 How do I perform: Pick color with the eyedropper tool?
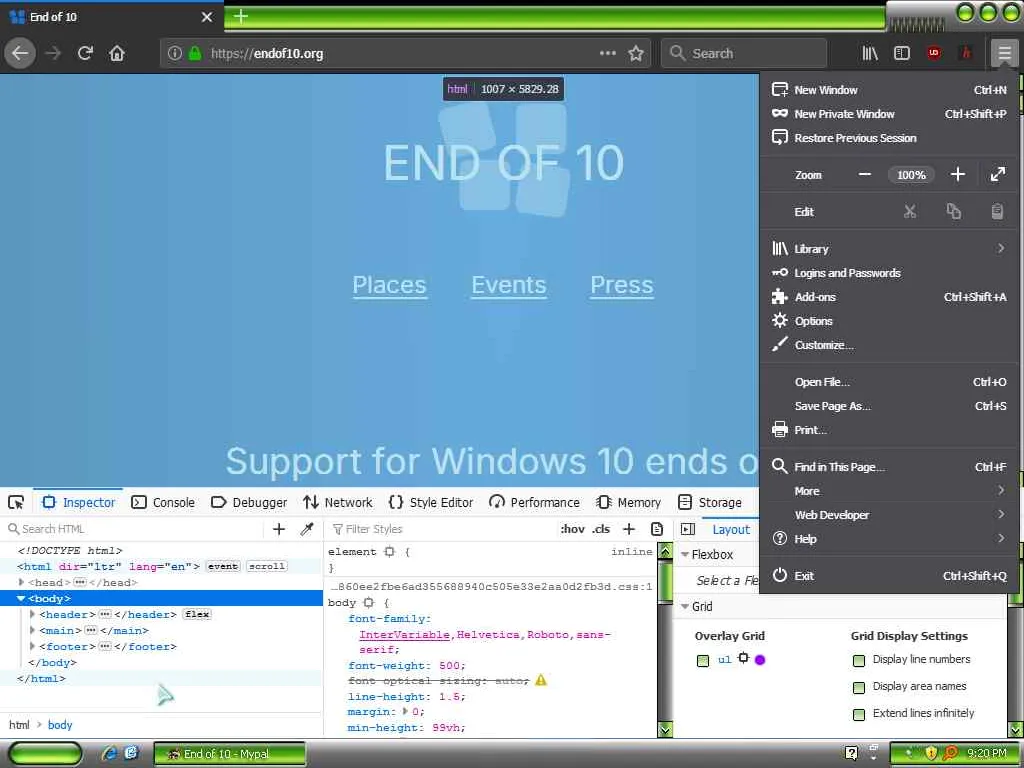coord(307,529)
